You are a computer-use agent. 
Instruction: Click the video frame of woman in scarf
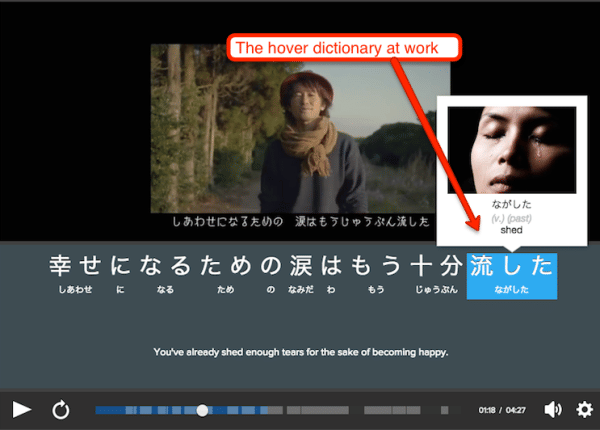300,129
